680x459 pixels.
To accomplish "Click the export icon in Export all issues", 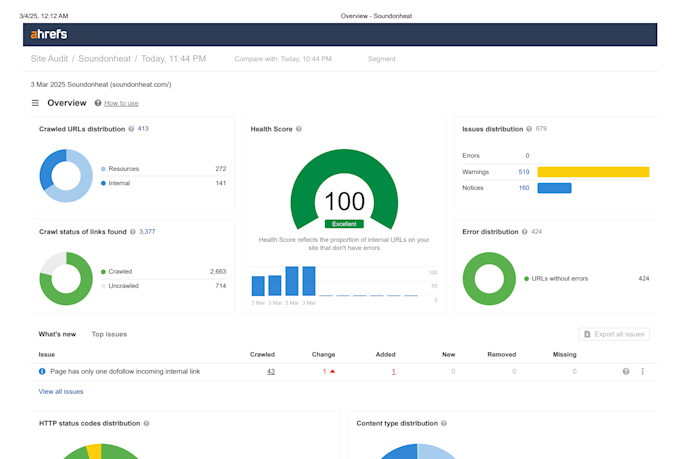I will 587,334.
